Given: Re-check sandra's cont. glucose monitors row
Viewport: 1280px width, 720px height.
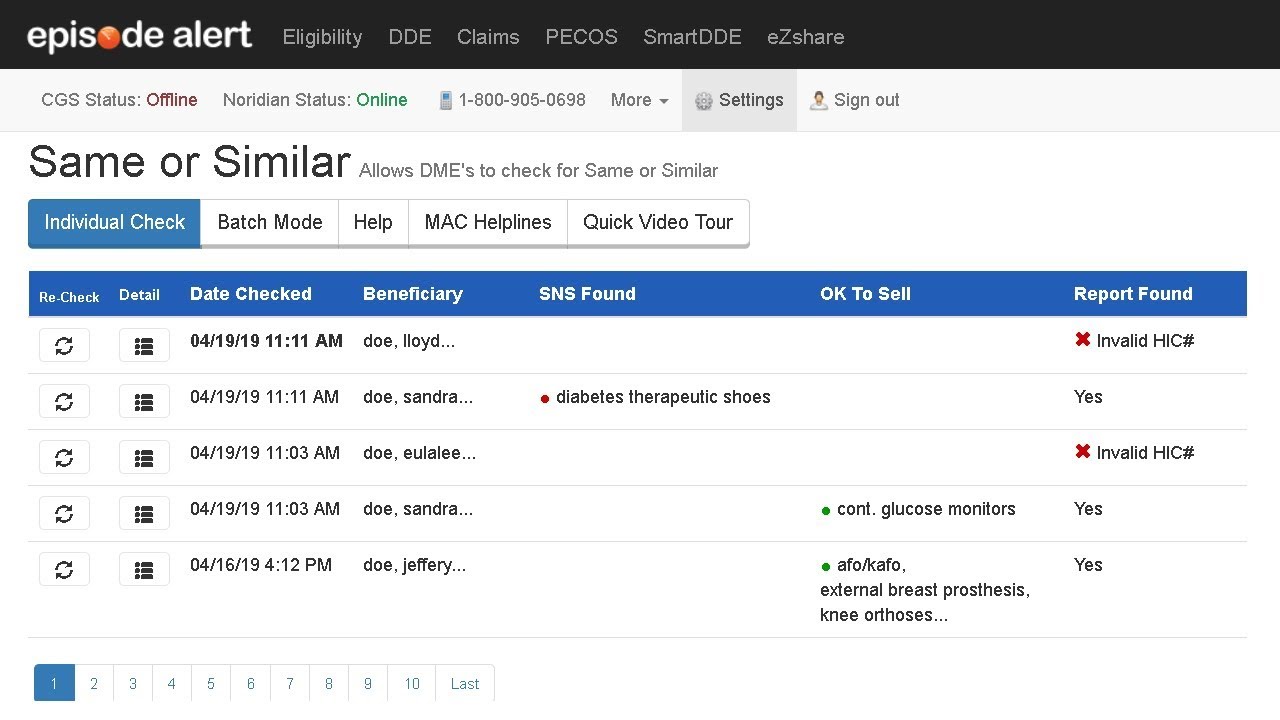Looking at the screenshot, I should click(64, 513).
